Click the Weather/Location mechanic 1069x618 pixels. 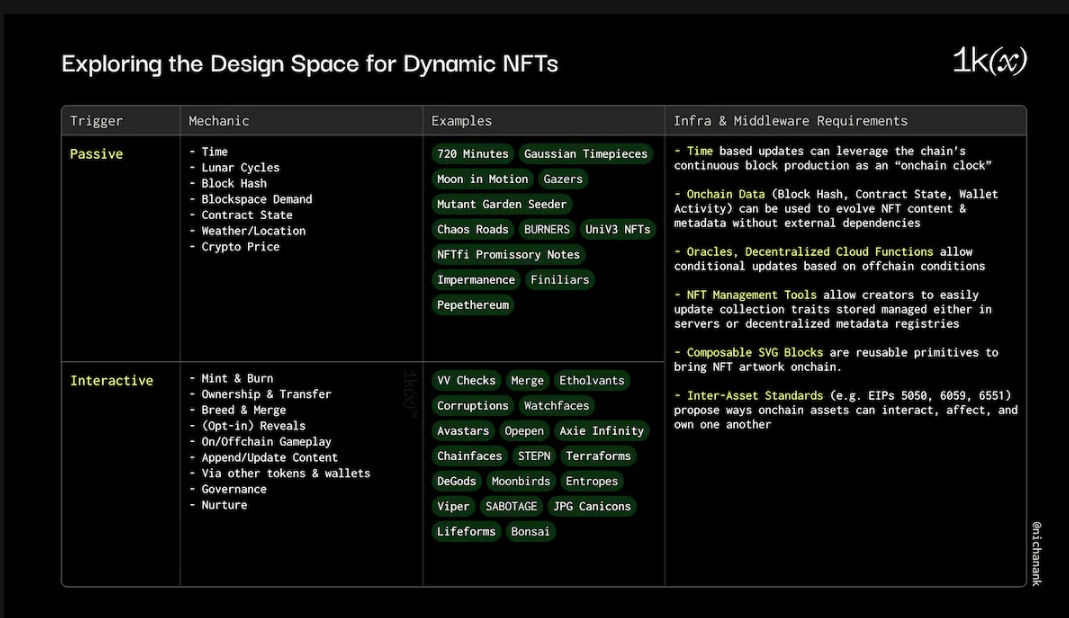tap(253, 231)
